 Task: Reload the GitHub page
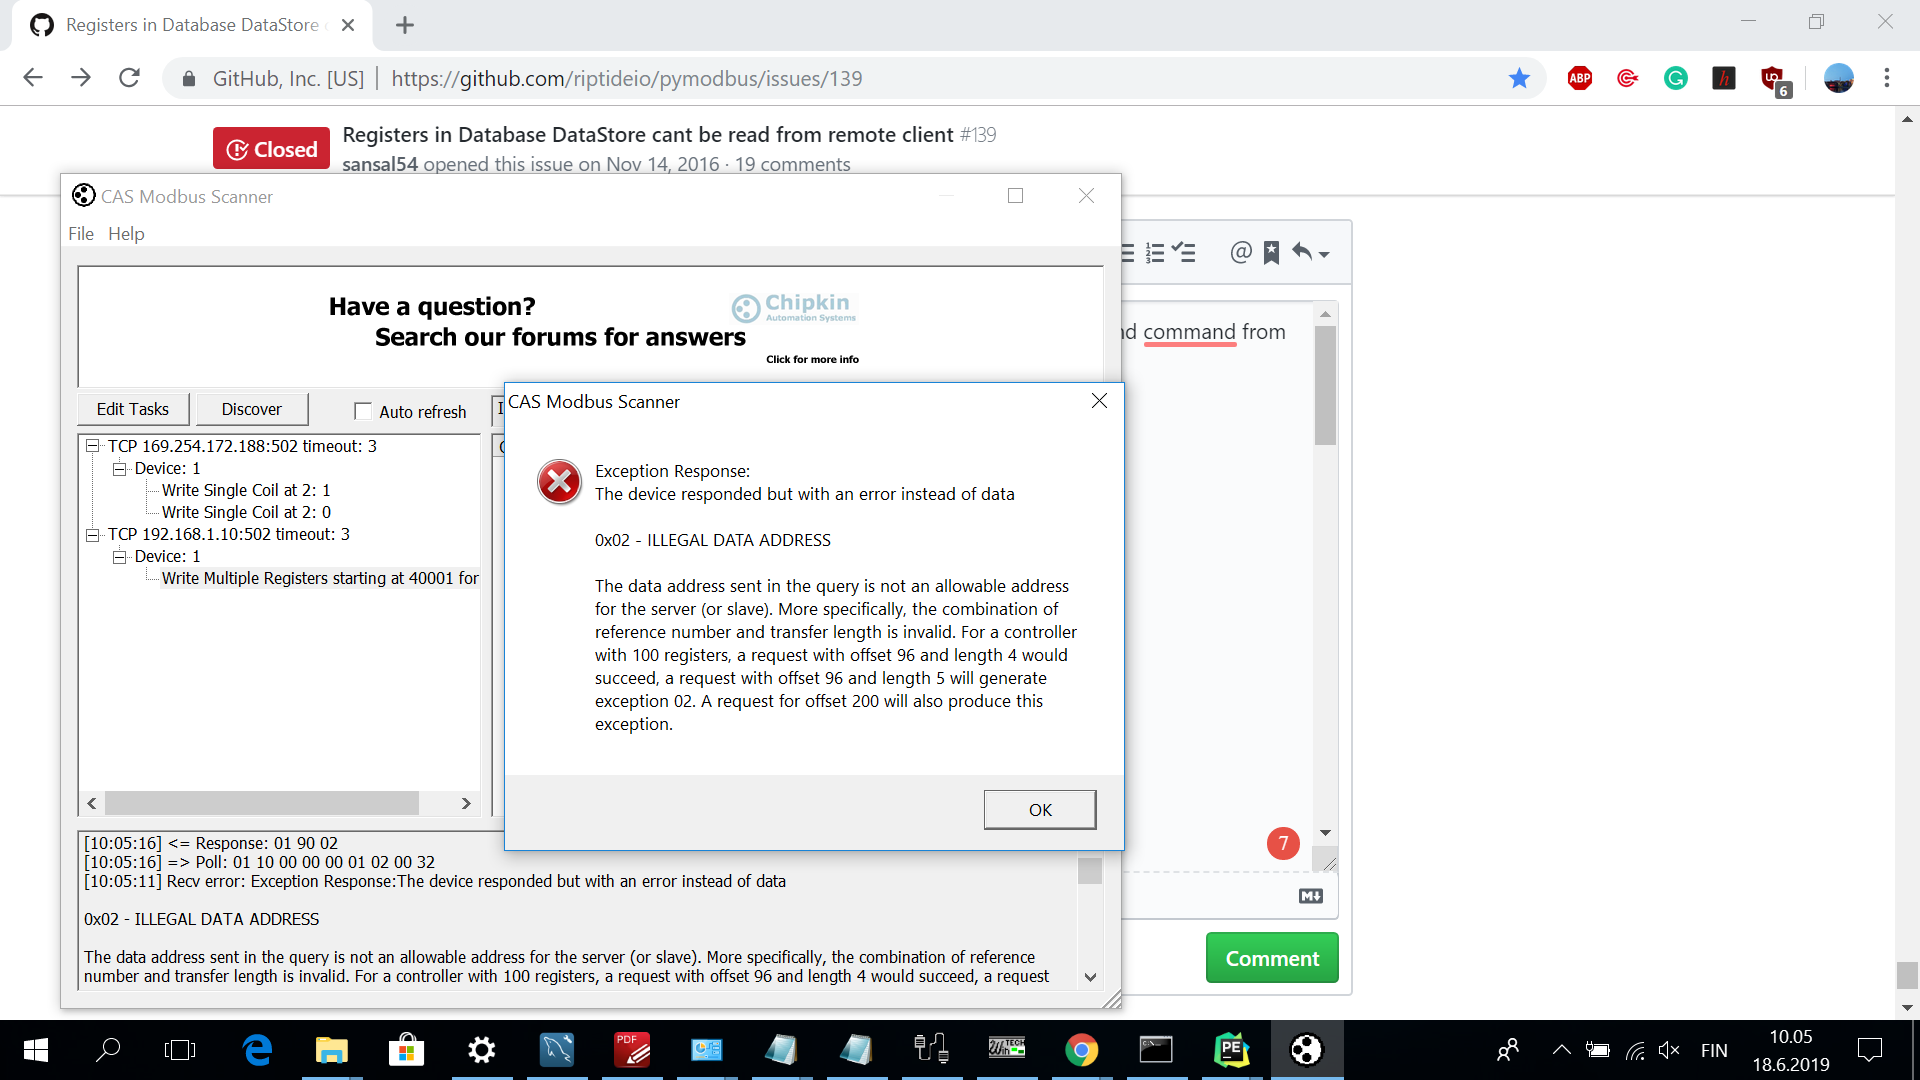pyautogui.click(x=129, y=78)
